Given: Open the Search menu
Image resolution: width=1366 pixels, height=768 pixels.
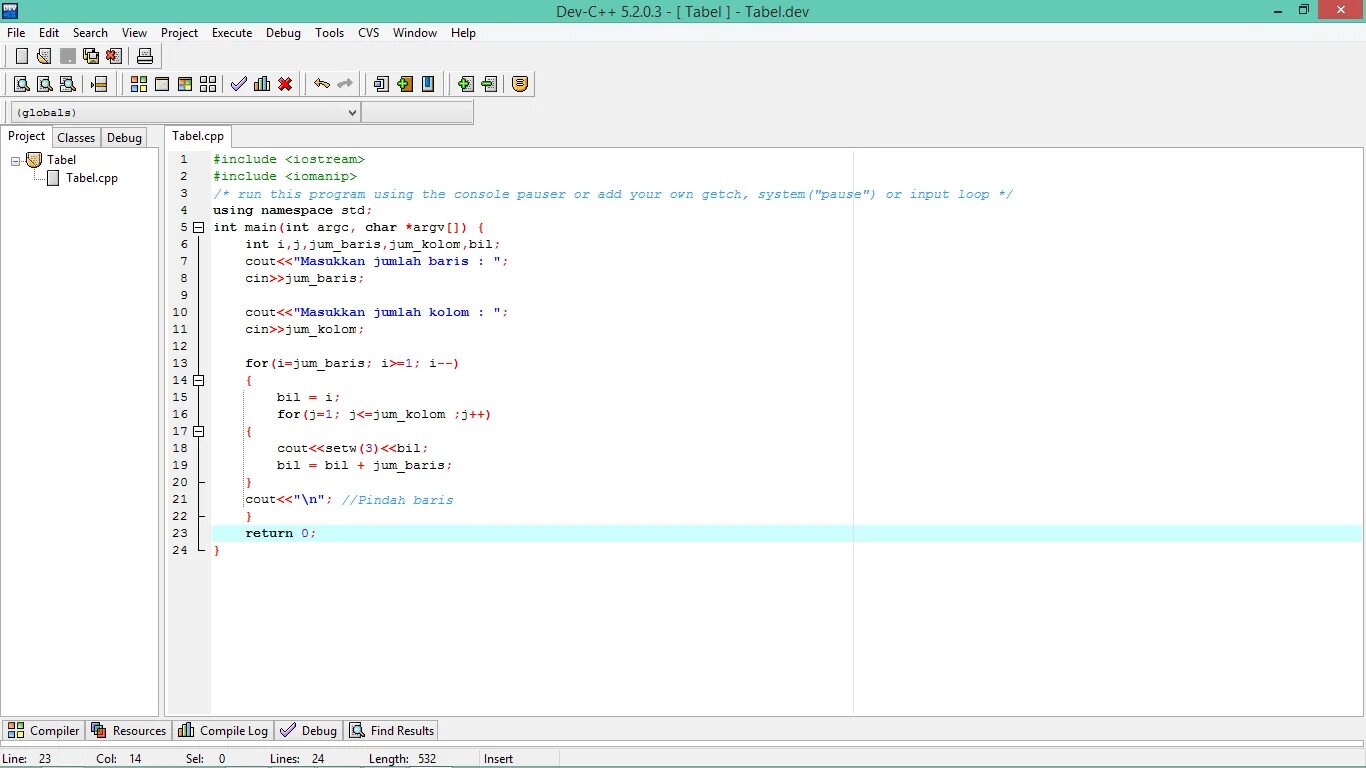Looking at the screenshot, I should (90, 33).
